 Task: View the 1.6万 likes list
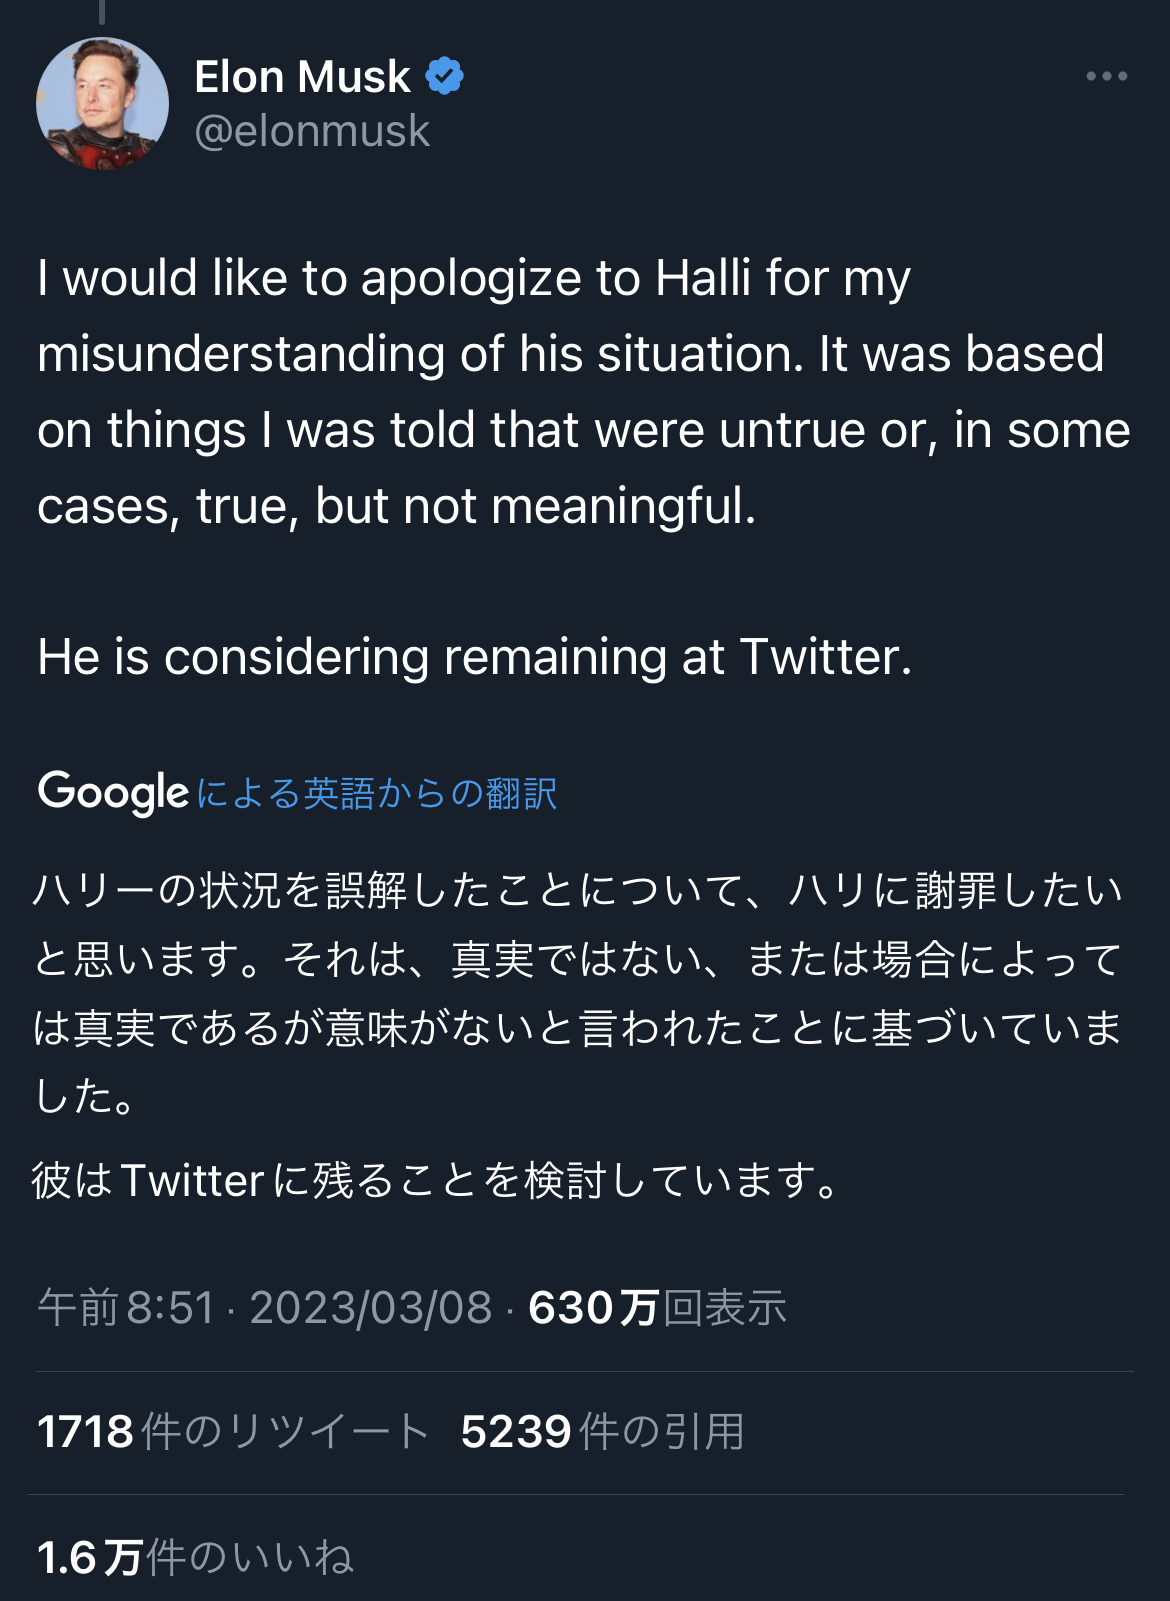(x=196, y=1557)
